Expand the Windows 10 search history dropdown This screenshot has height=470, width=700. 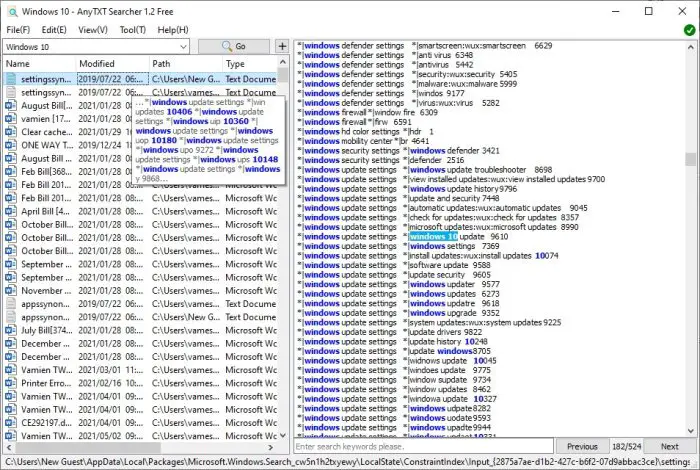(183, 47)
